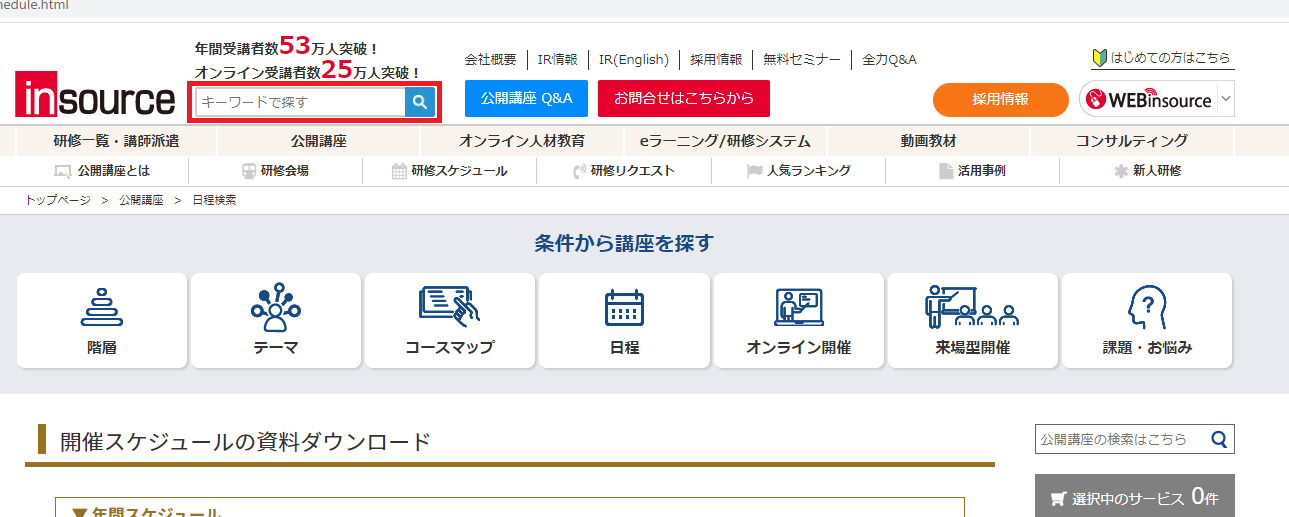Click the 課題・お悩み question head card
This screenshot has height=517, width=1289.
click(1146, 320)
